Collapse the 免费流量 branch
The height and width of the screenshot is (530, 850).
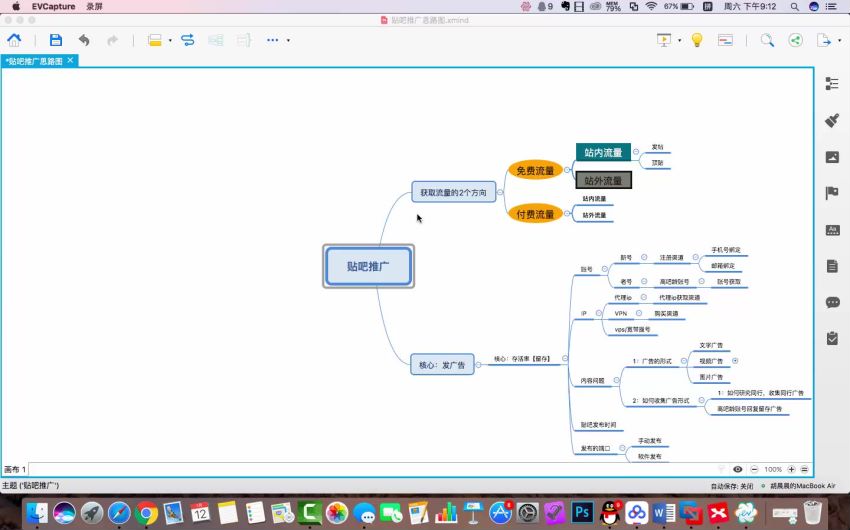567,171
